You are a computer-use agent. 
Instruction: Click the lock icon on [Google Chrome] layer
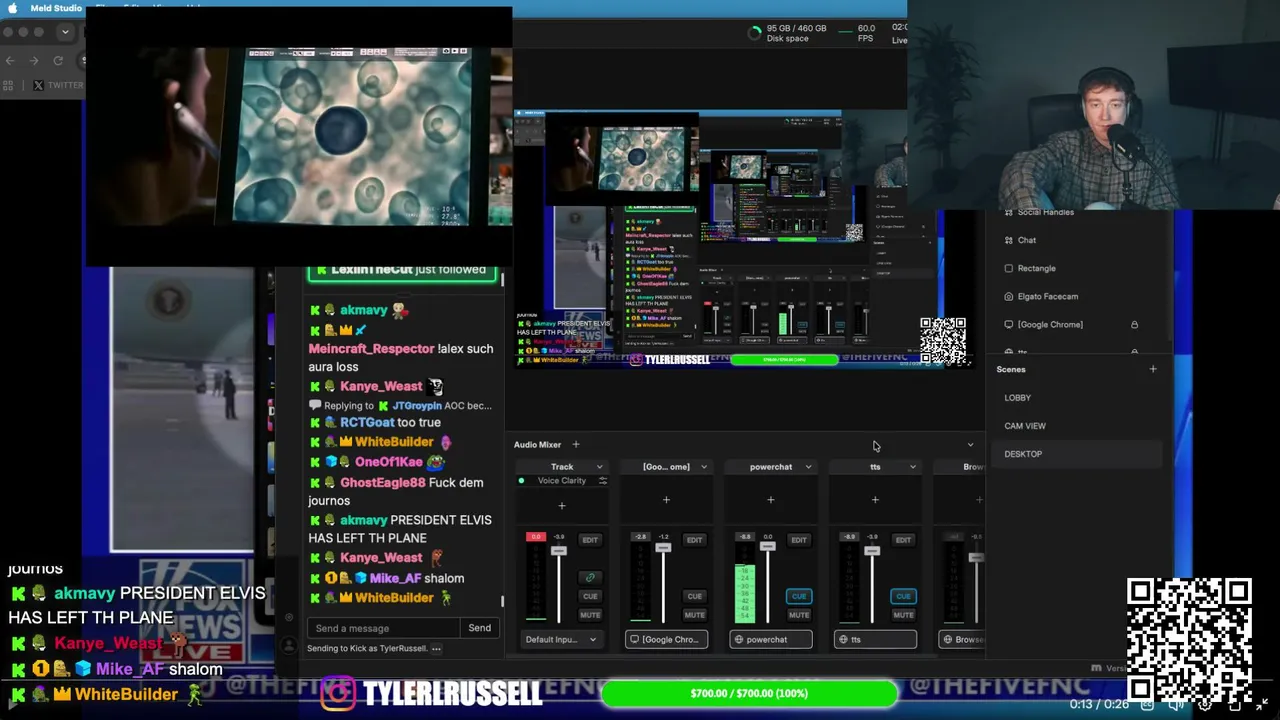1134,324
